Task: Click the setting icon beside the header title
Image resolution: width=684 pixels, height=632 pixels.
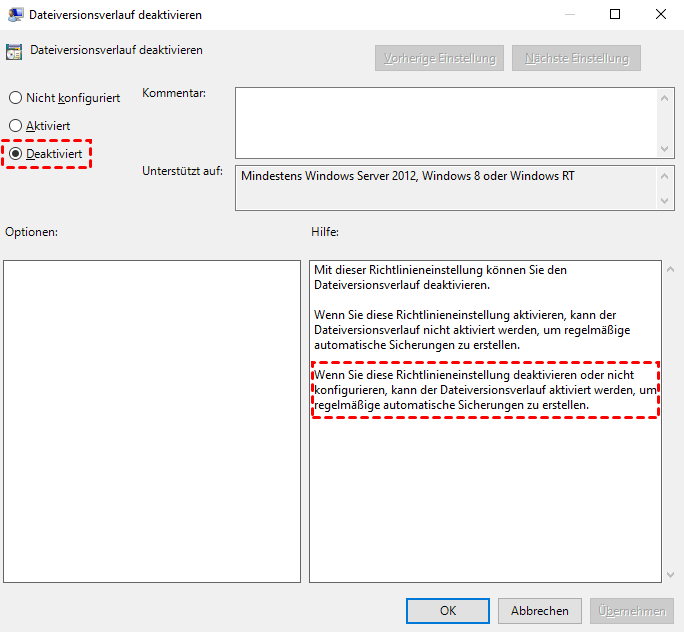Action: point(15,52)
